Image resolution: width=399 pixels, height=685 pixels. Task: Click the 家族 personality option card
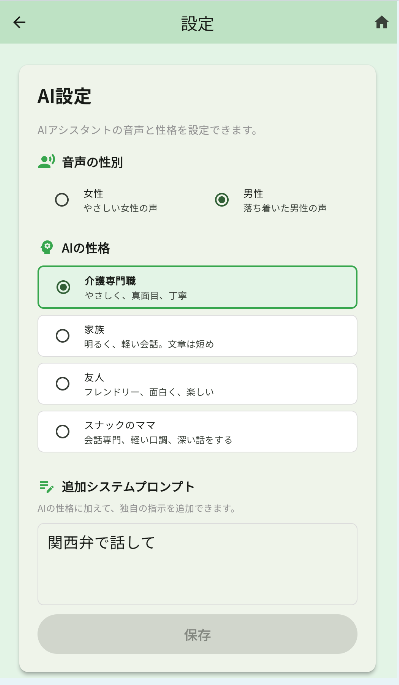[x=198, y=336]
